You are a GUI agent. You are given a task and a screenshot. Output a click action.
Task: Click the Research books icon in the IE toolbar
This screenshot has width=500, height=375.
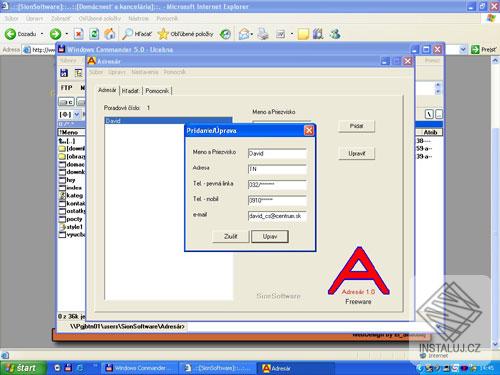tap(318, 34)
